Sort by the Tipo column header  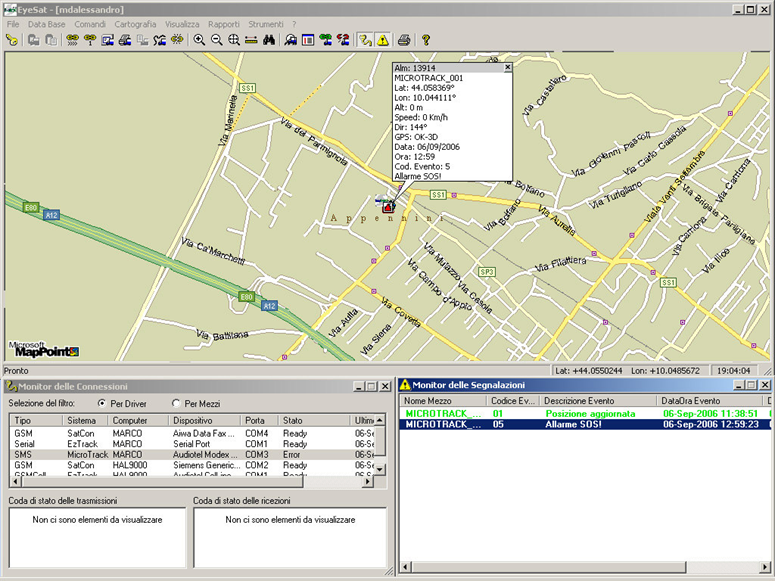(36, 420)
